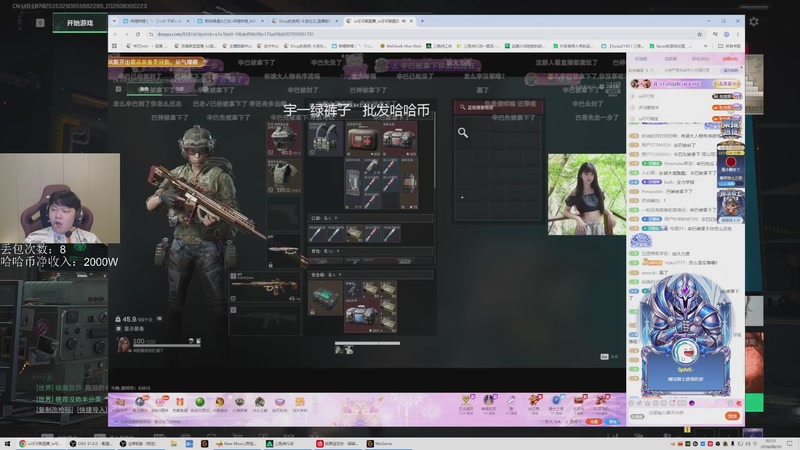Click the chat message input field
The image size is (800, 450).
(x=684, y=415)
